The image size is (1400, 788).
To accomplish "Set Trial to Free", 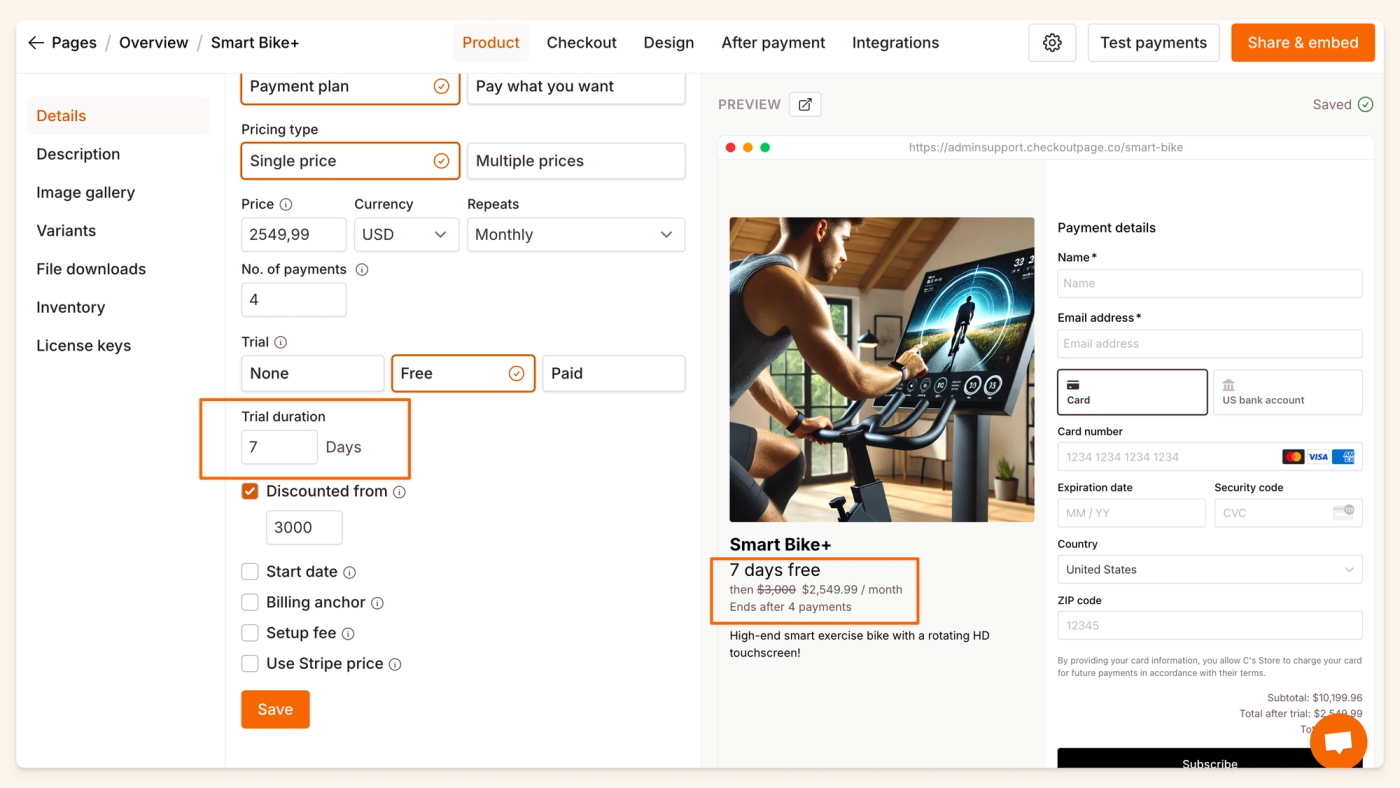I will click(x=463, y=373).
